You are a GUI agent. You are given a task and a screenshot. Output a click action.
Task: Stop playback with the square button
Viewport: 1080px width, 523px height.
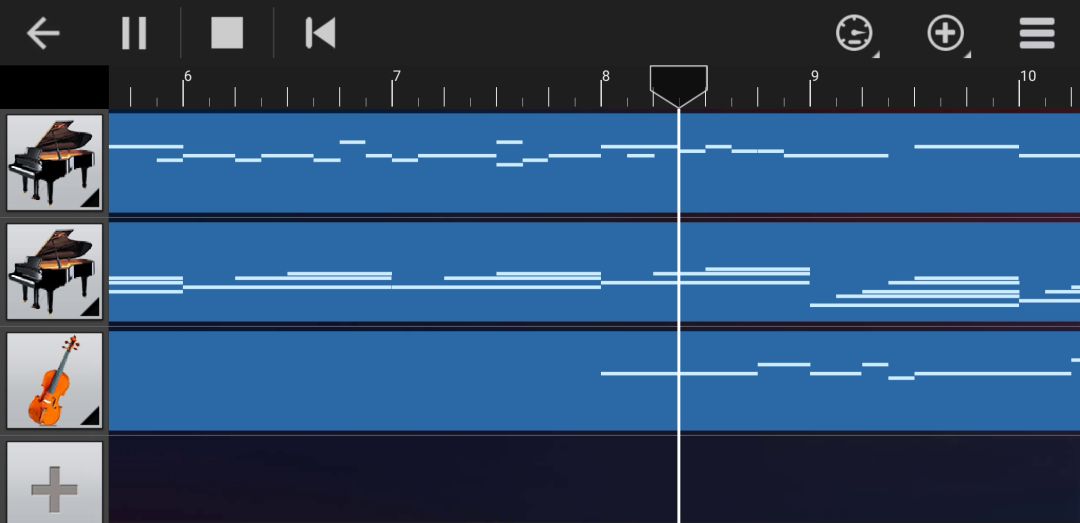227,33
